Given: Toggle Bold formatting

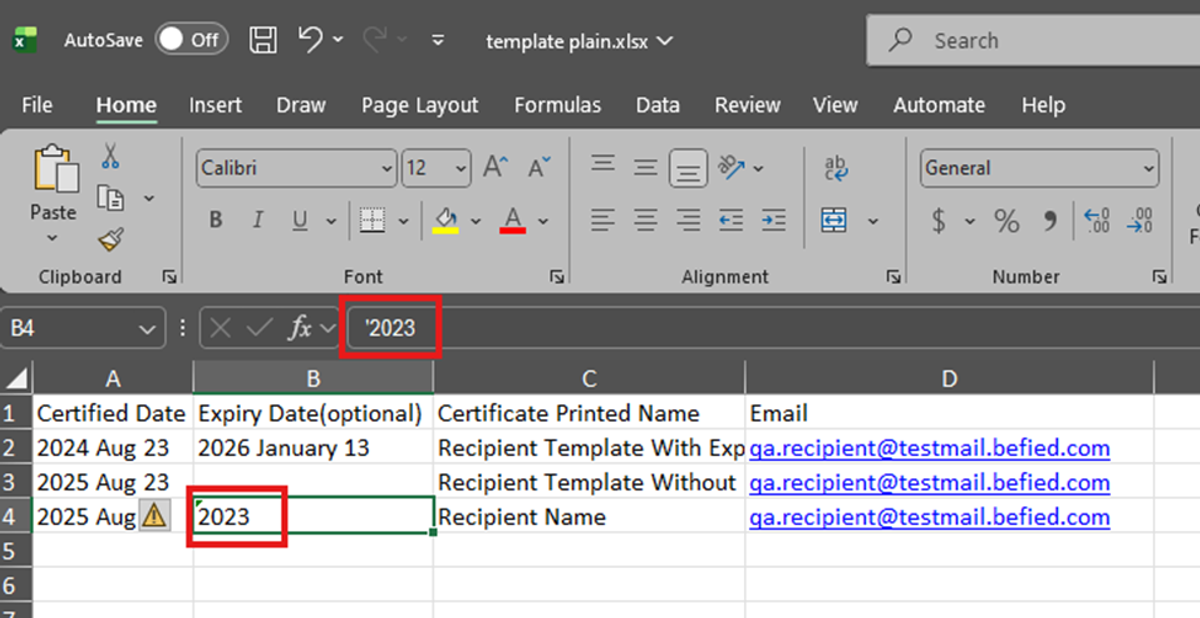Looking at the screenshot, I should pyautogui.click(x=215, y=220).
